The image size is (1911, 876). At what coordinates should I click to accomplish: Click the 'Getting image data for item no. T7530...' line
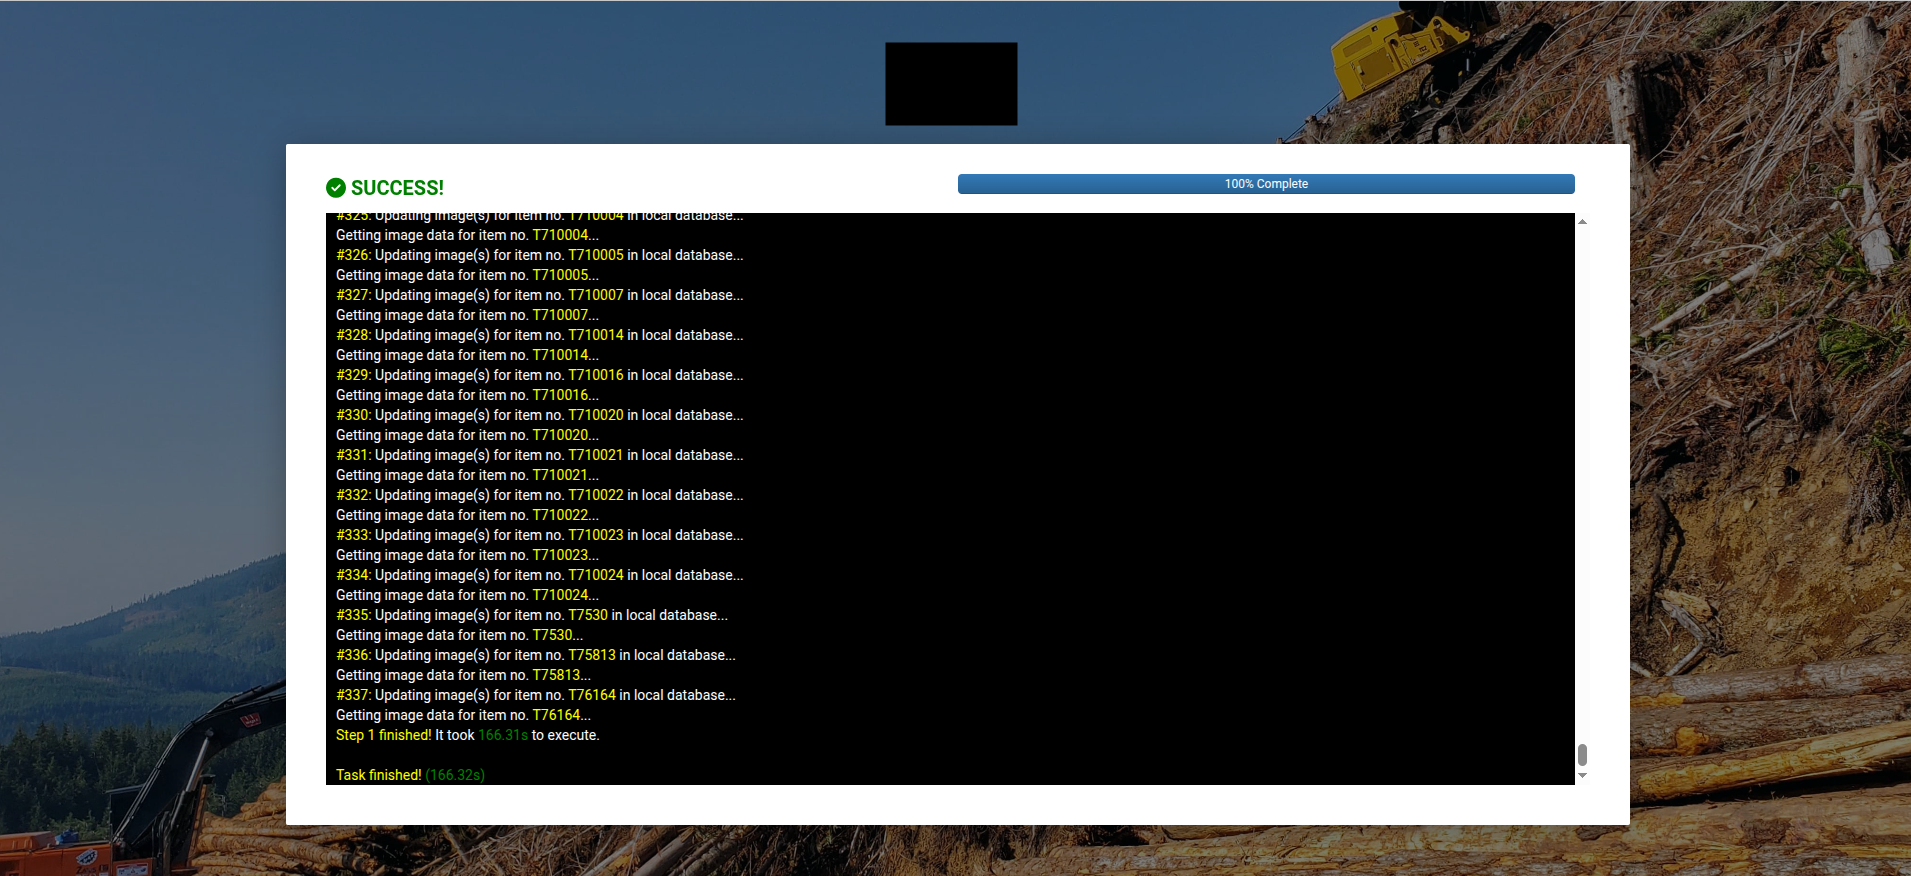(x=459, y=635)
